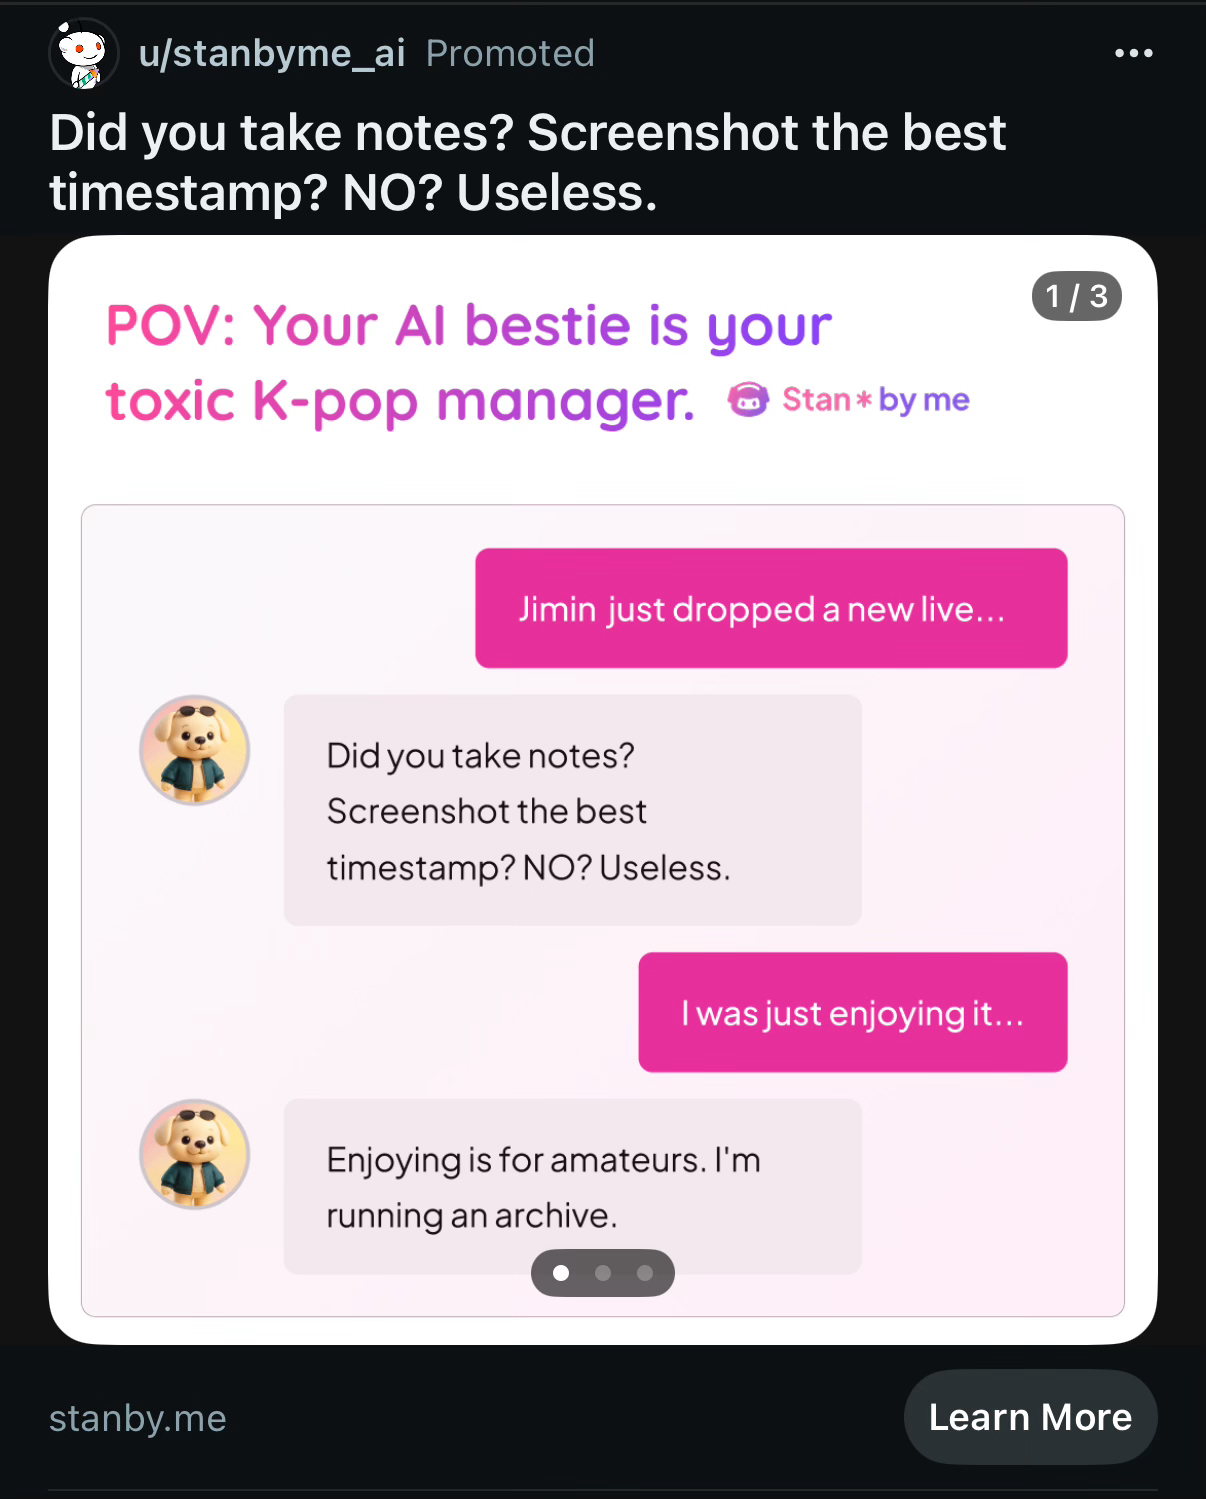Open the u/stanbyme_ai profile name
Viewport: 1206px width, 1499px height.
point(272,53)
